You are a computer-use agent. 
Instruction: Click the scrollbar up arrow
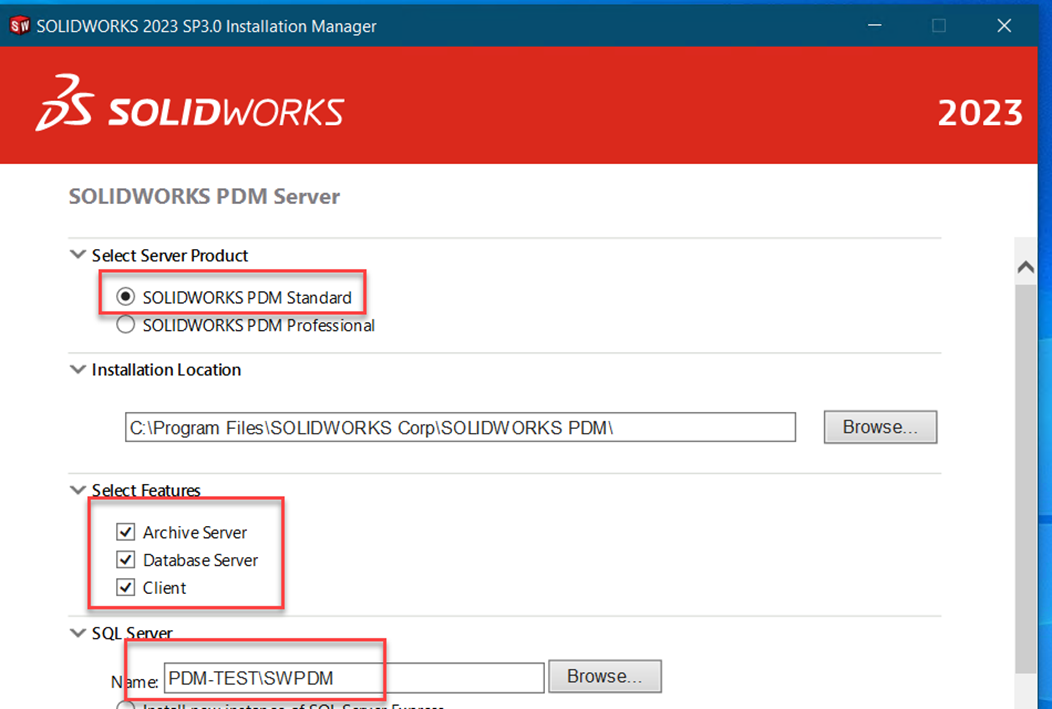1026,266
